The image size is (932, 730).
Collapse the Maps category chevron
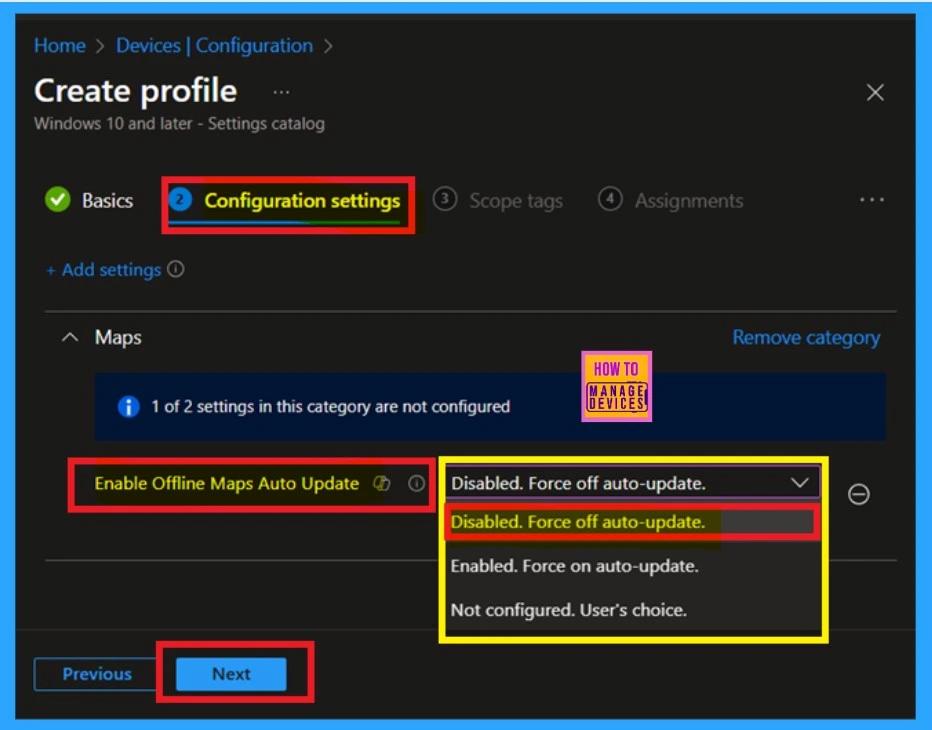click(70, 338)
